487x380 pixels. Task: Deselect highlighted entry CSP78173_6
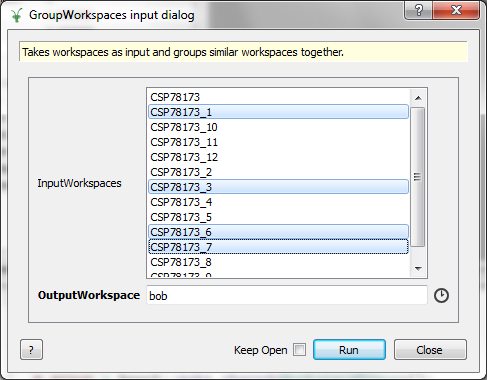279,232
